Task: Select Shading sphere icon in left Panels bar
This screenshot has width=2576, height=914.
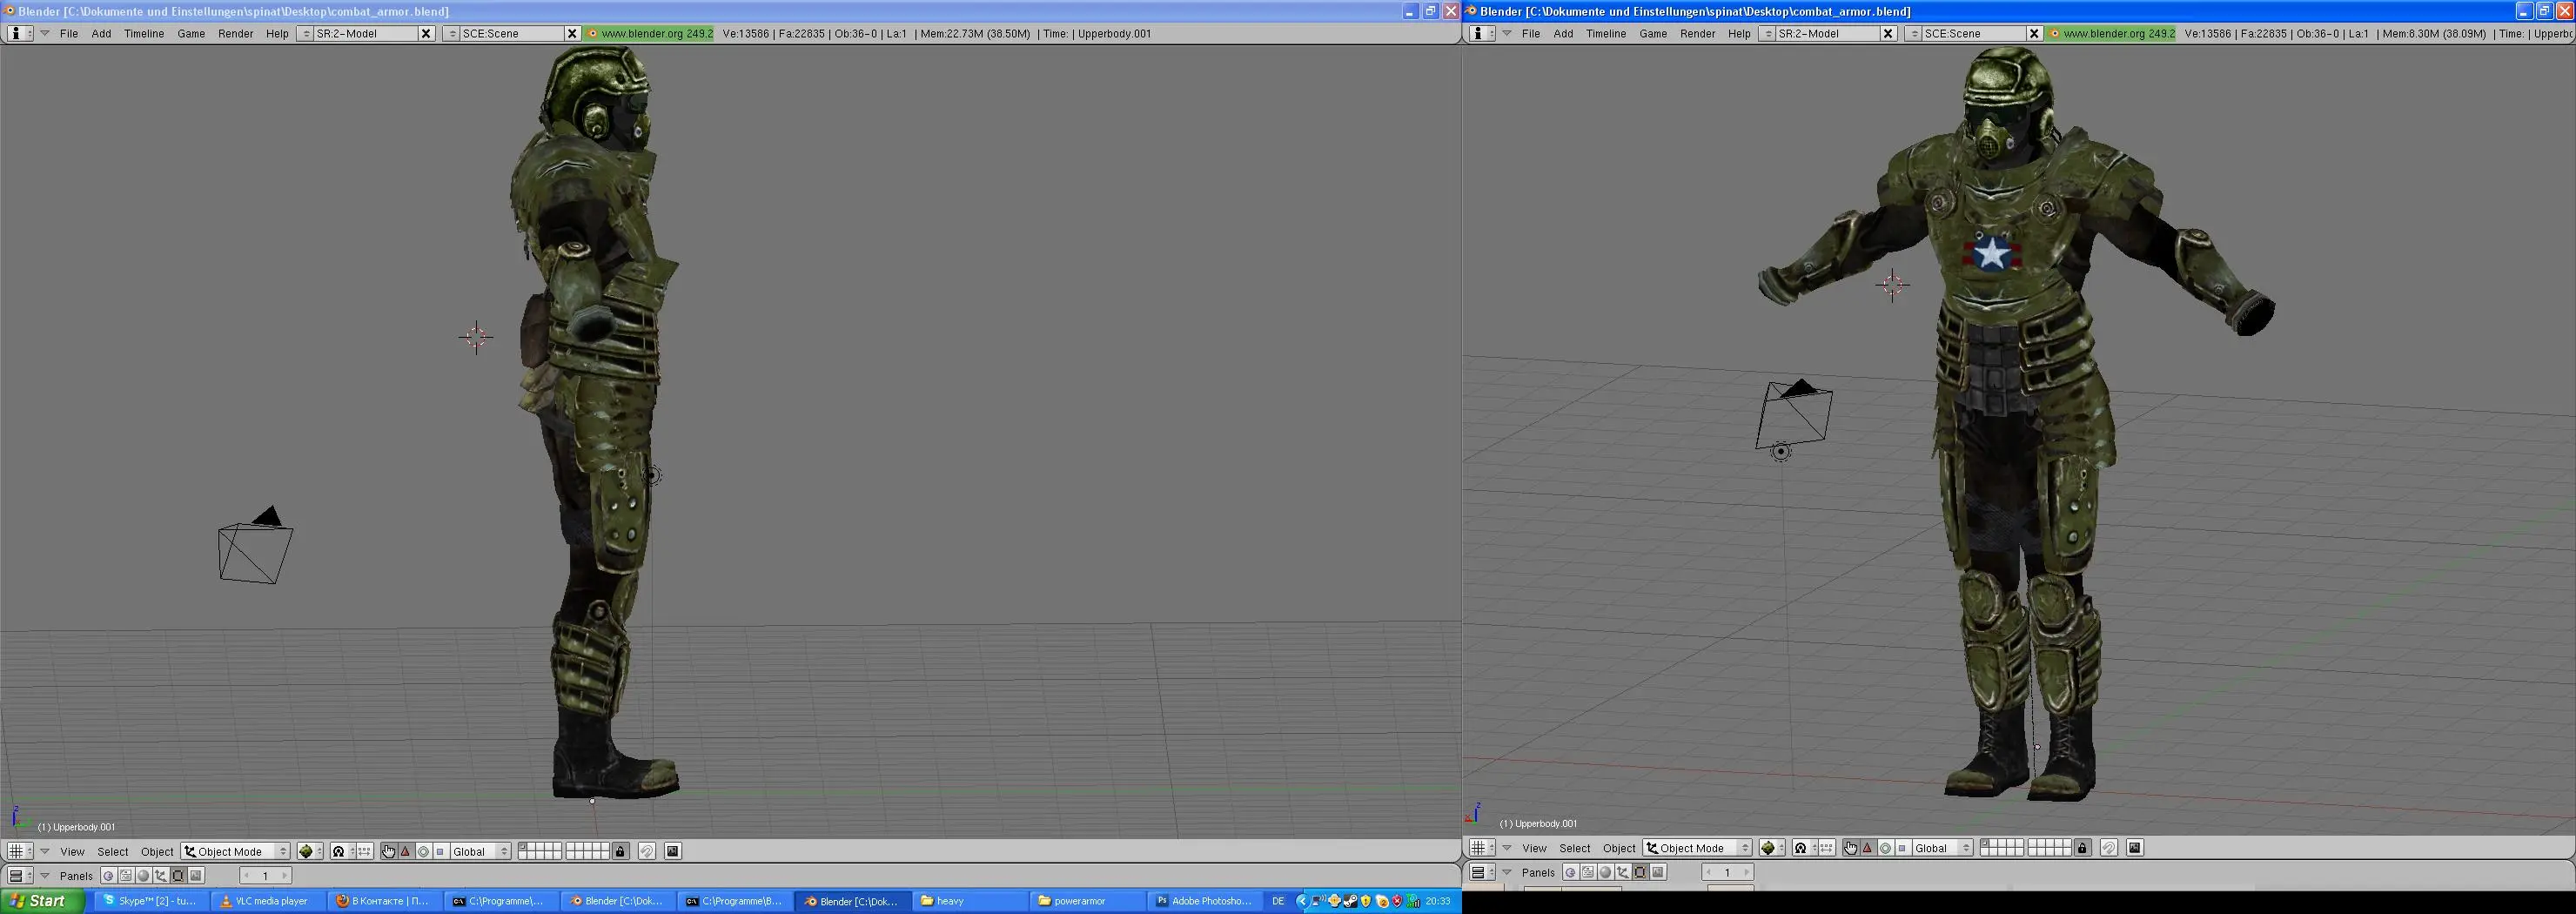Action: click(x=143, y=876)
